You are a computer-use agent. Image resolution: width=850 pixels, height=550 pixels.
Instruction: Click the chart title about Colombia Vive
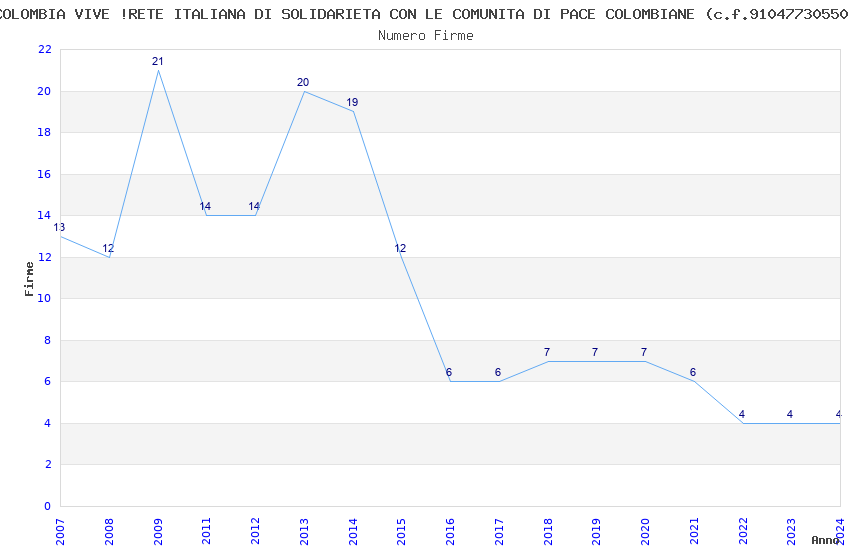pyautogui.click(x=425, y=14)
